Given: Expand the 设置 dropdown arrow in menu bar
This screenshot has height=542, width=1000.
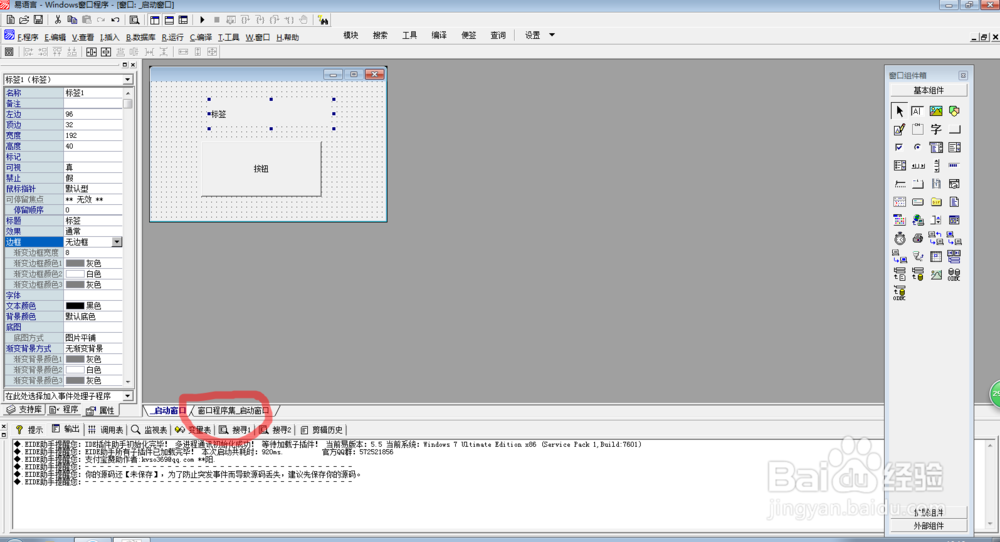Looking at the screenshot, I should (552, 35).
